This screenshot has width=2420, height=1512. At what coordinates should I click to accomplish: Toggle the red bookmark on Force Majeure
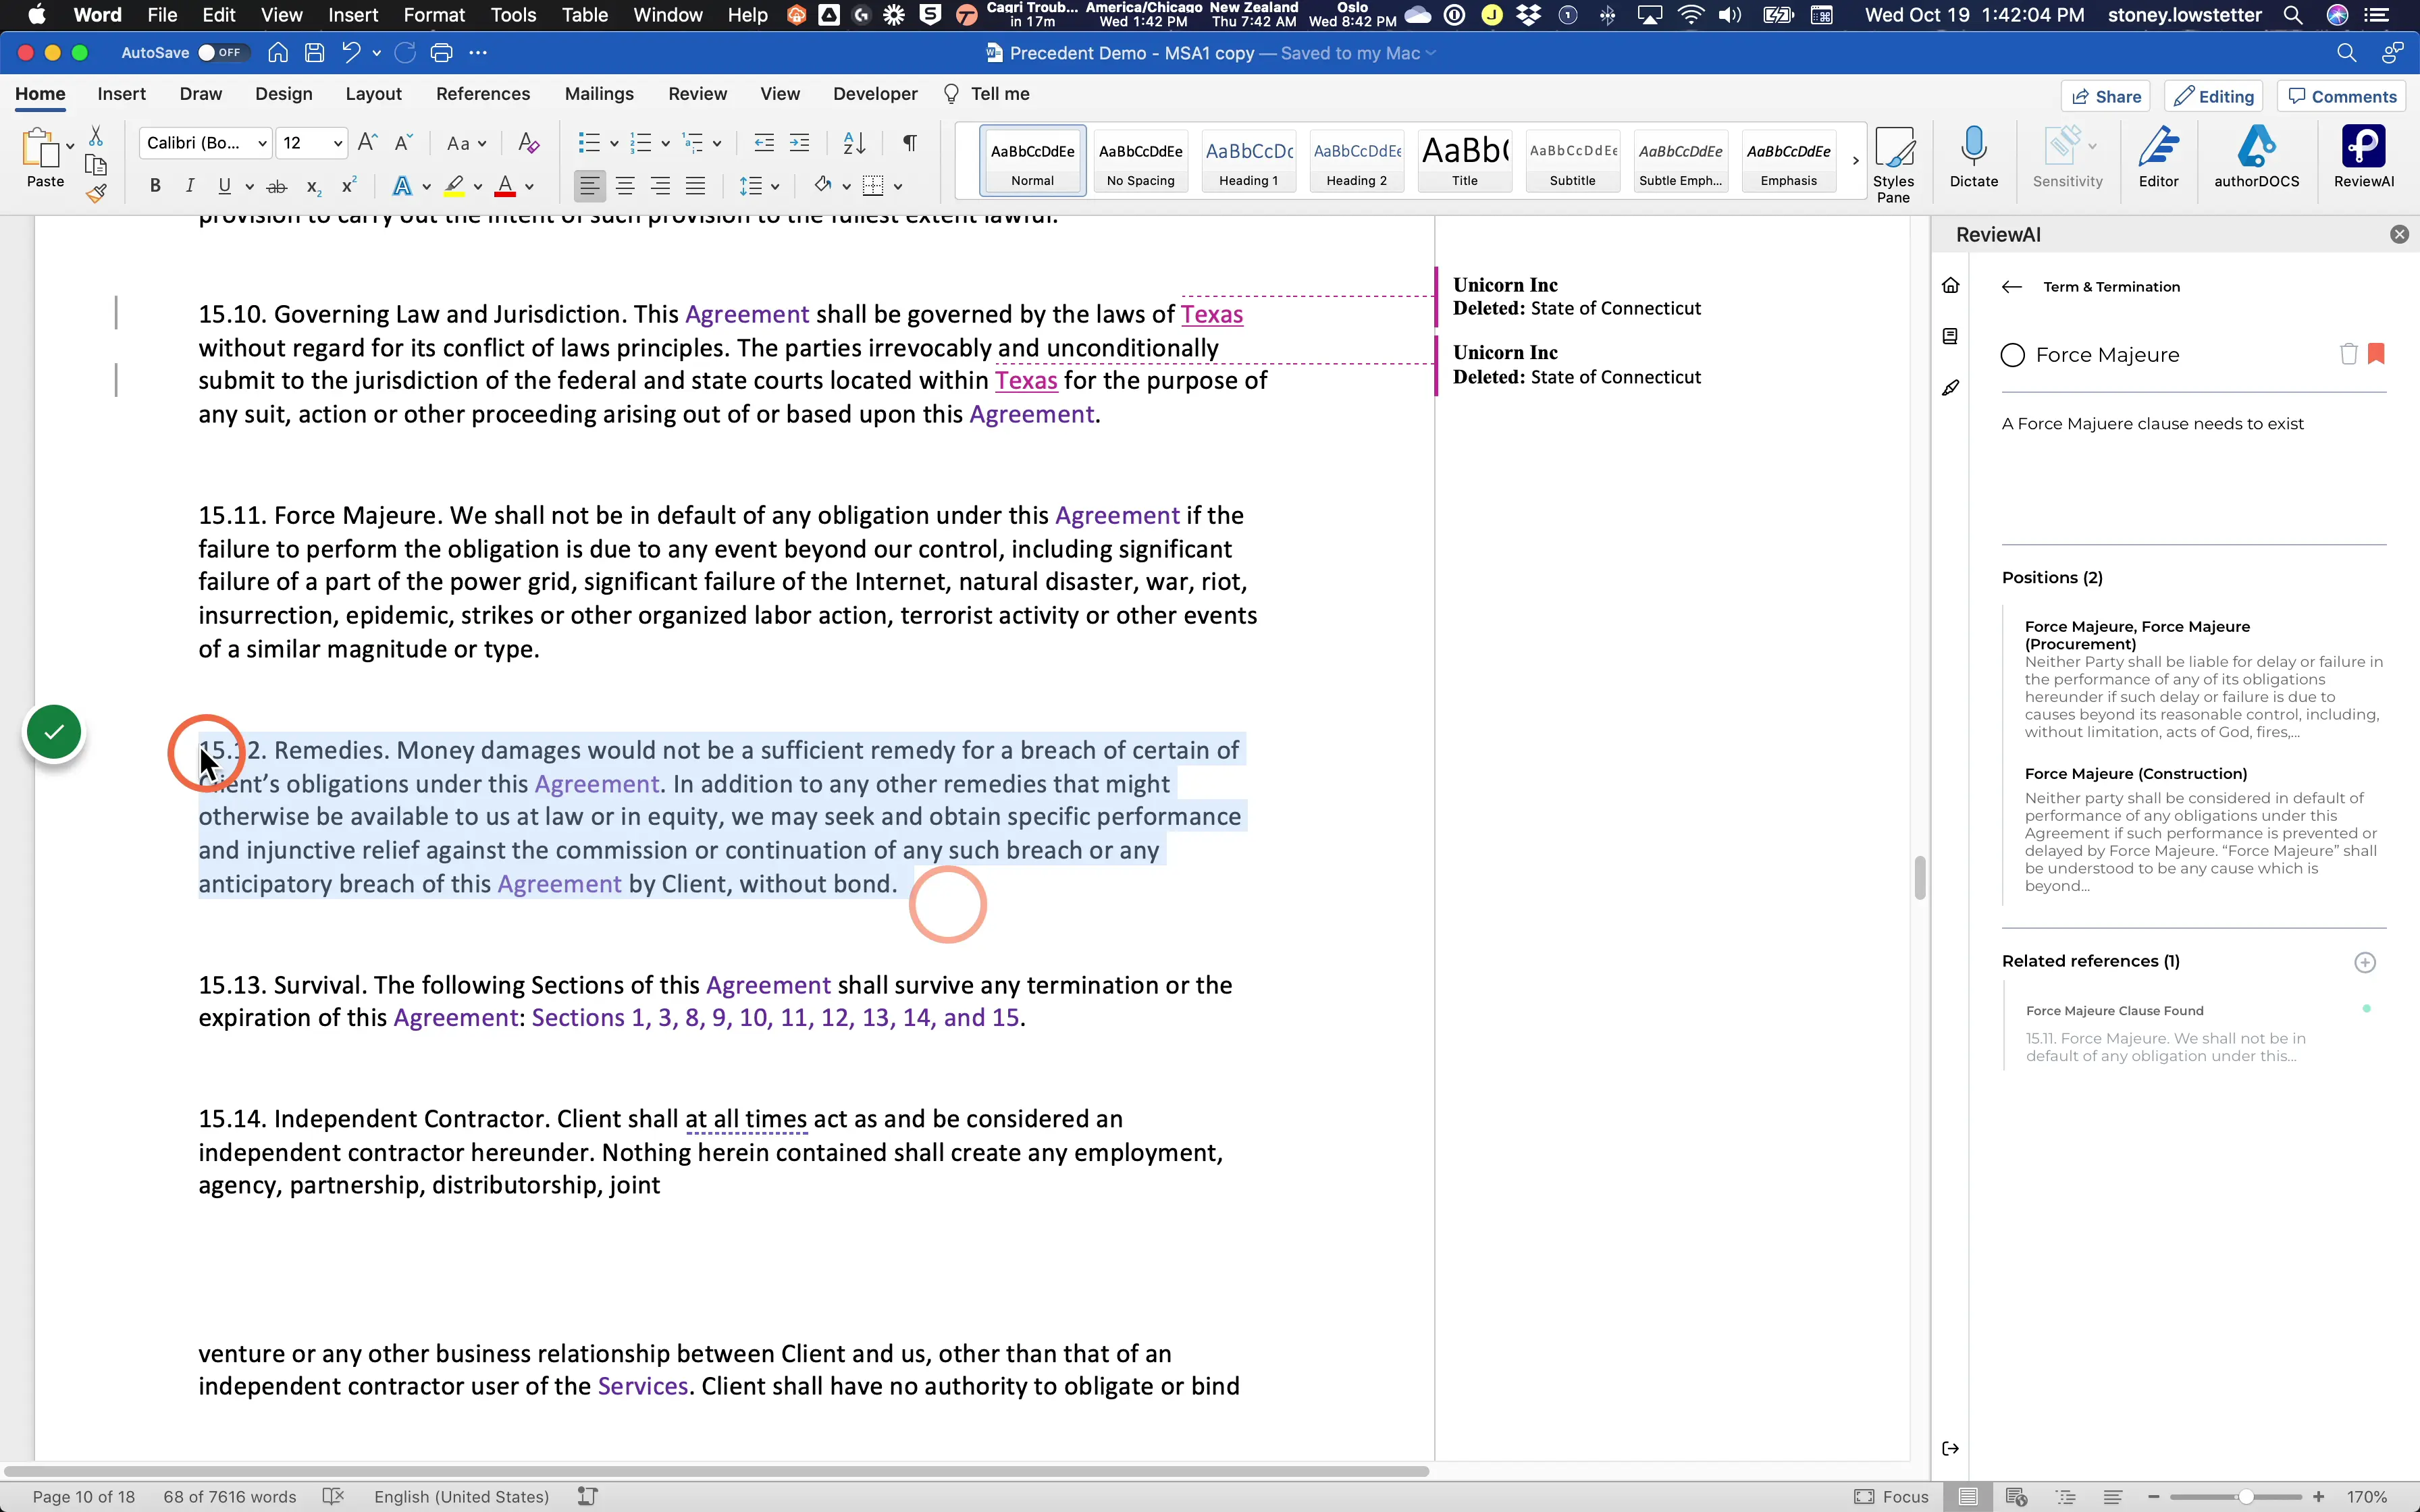[x=2377, y=354]
